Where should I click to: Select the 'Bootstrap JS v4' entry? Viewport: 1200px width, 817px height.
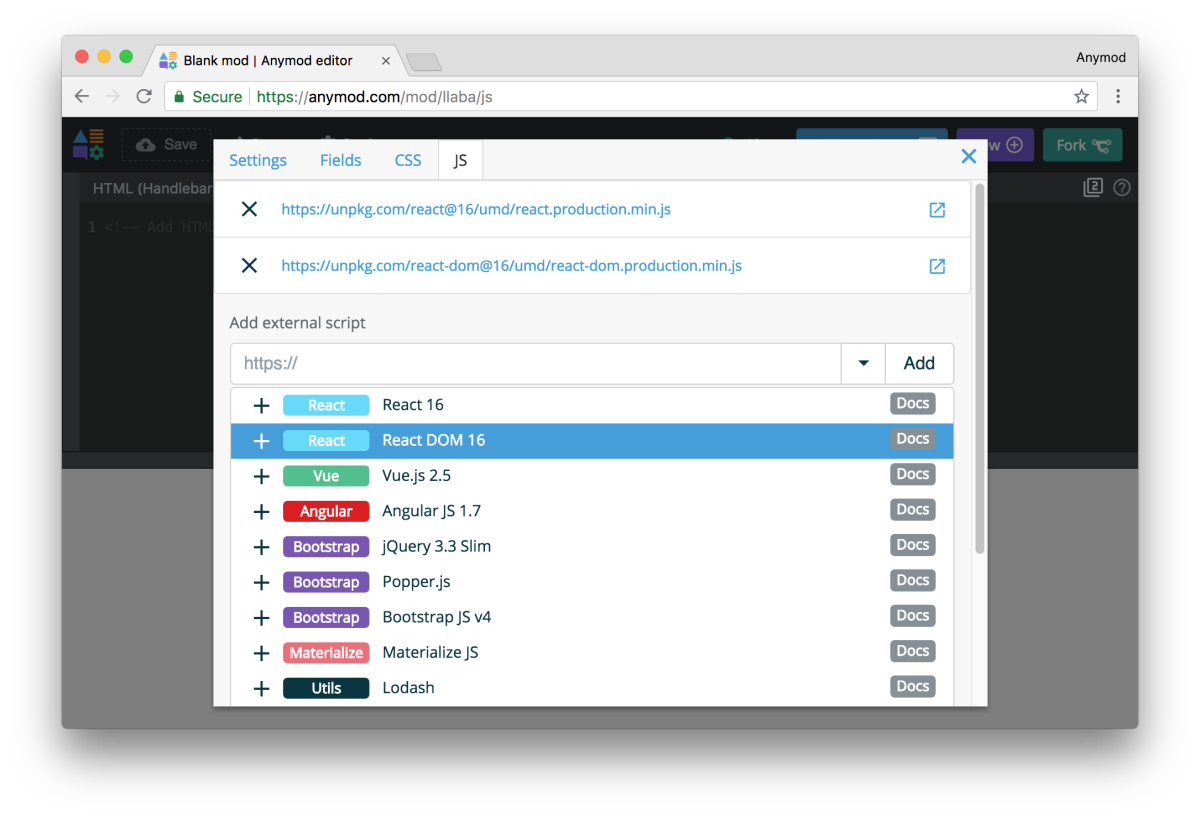(592, 618)
